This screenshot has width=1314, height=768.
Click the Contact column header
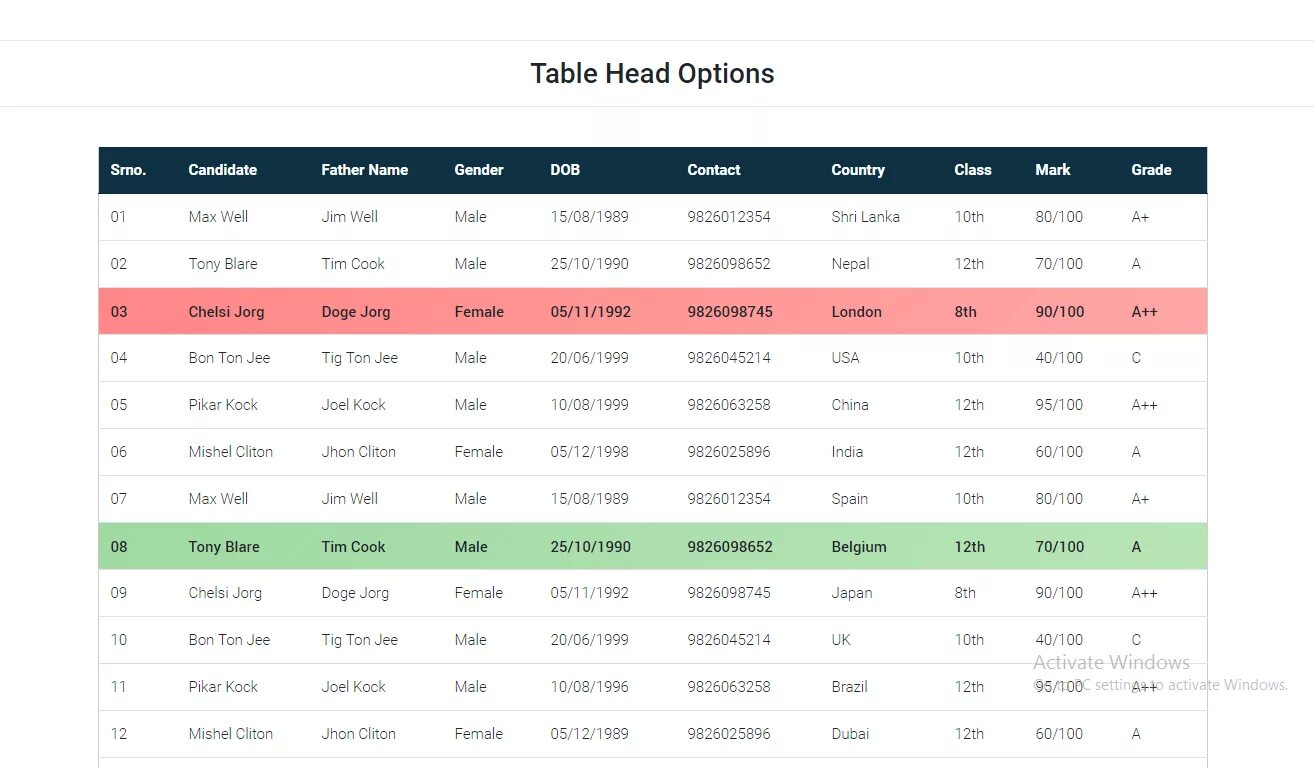(714, 170)
